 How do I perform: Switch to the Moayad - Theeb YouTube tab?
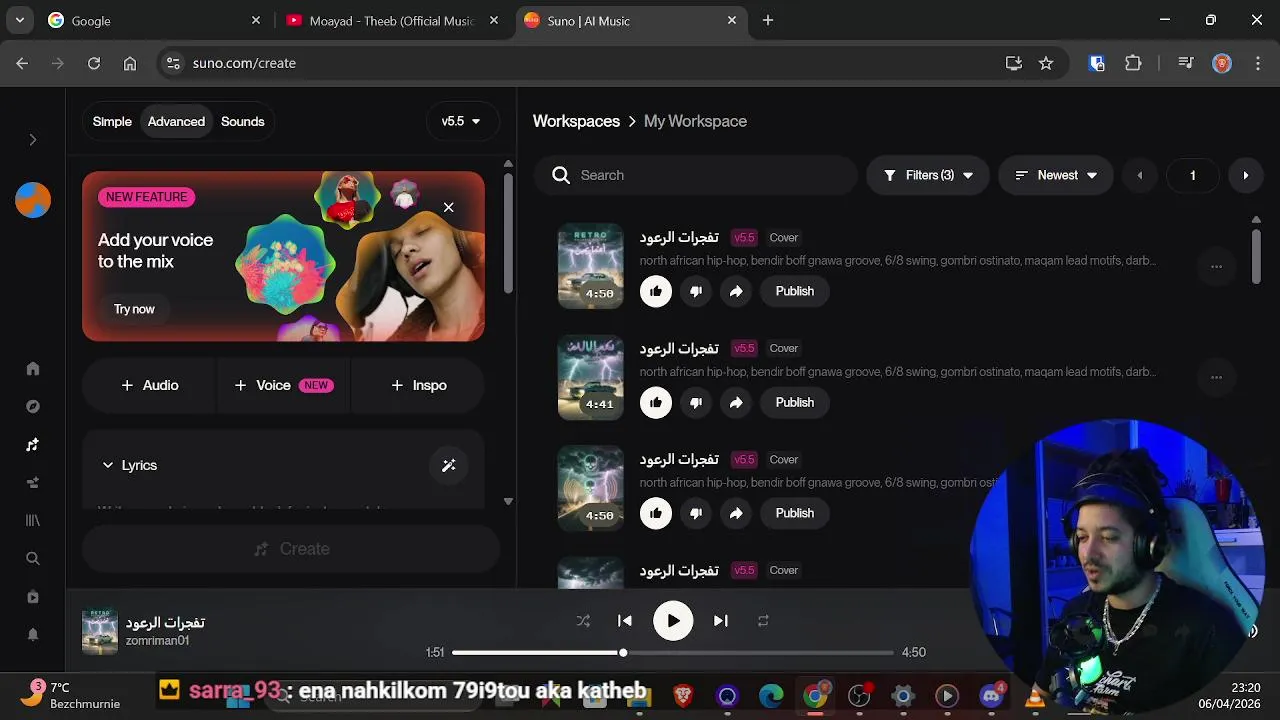[x=393, y=20]
